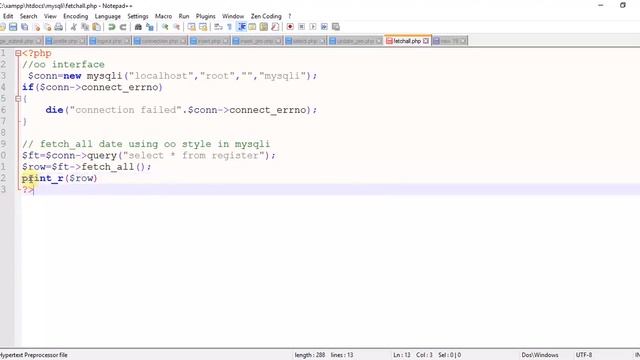The height and width of the screenshot is (360, 640).
Task: Click the Redo toolbar icon
Action: pos(123,27)
